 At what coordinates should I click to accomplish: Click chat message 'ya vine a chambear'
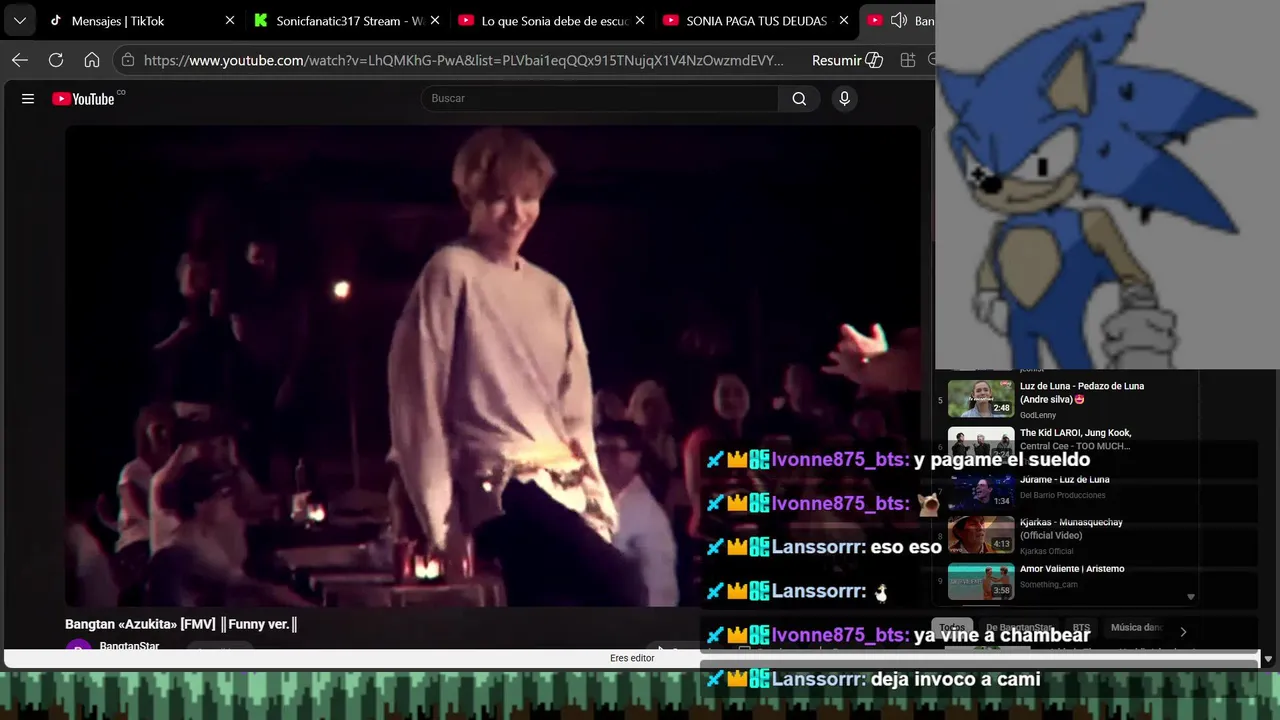coord(1002,635)
